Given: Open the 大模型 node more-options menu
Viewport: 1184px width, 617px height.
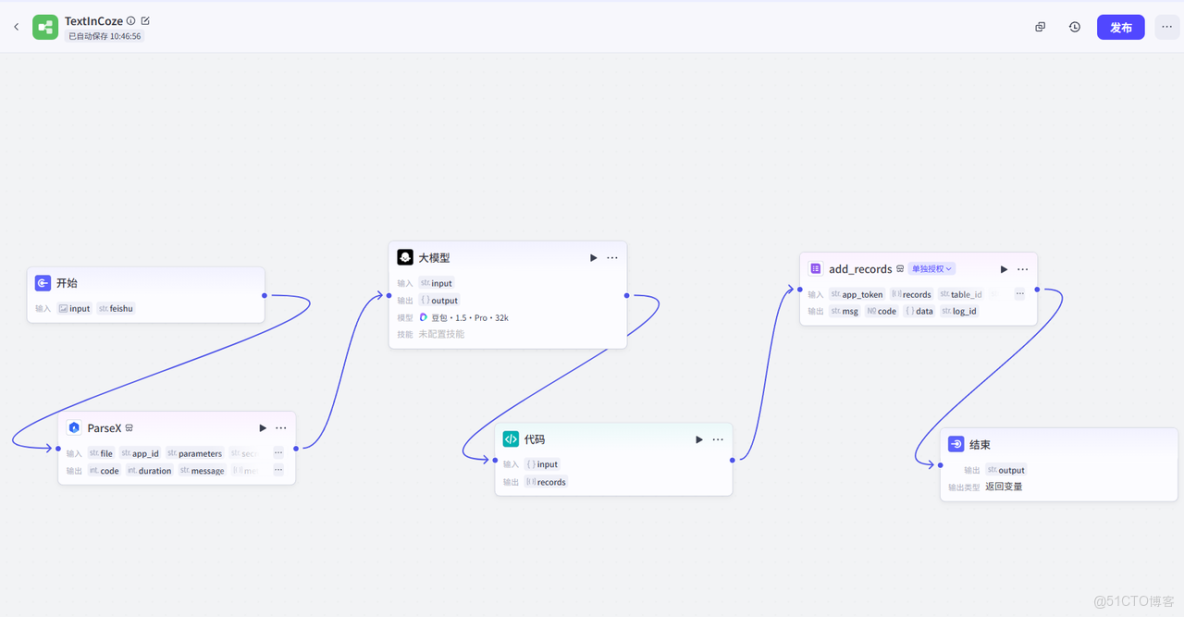Looking at the screenshot, I should click(612, 258).
